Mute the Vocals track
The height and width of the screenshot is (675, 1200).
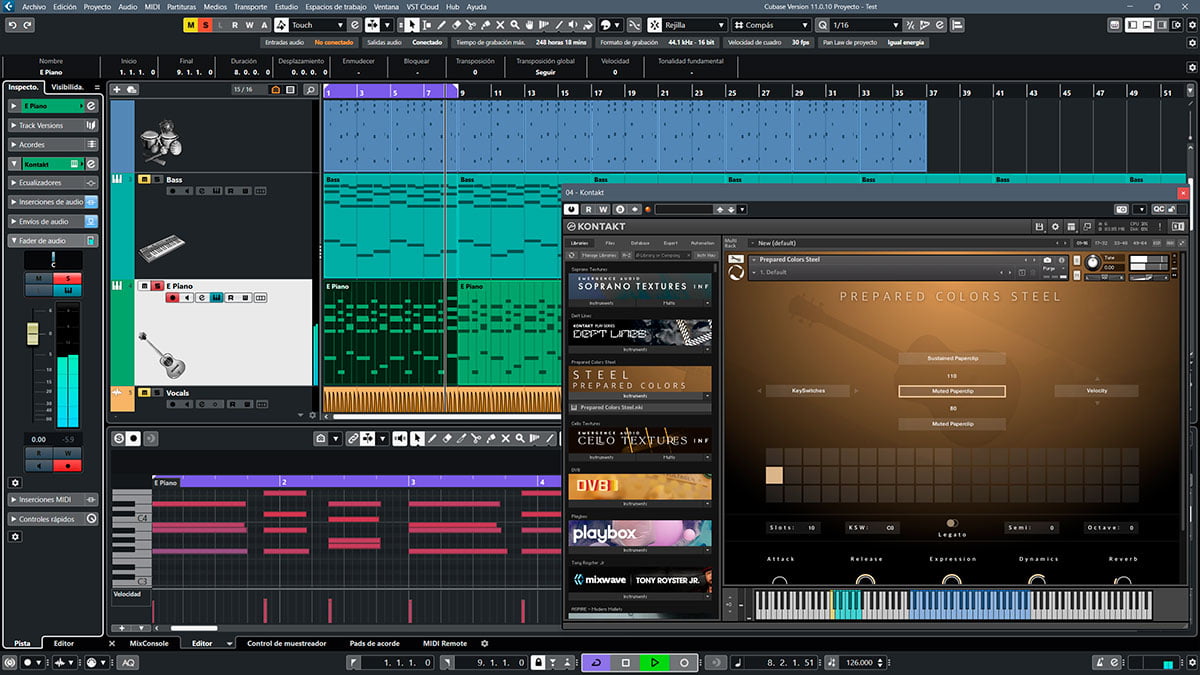[144, 393]
